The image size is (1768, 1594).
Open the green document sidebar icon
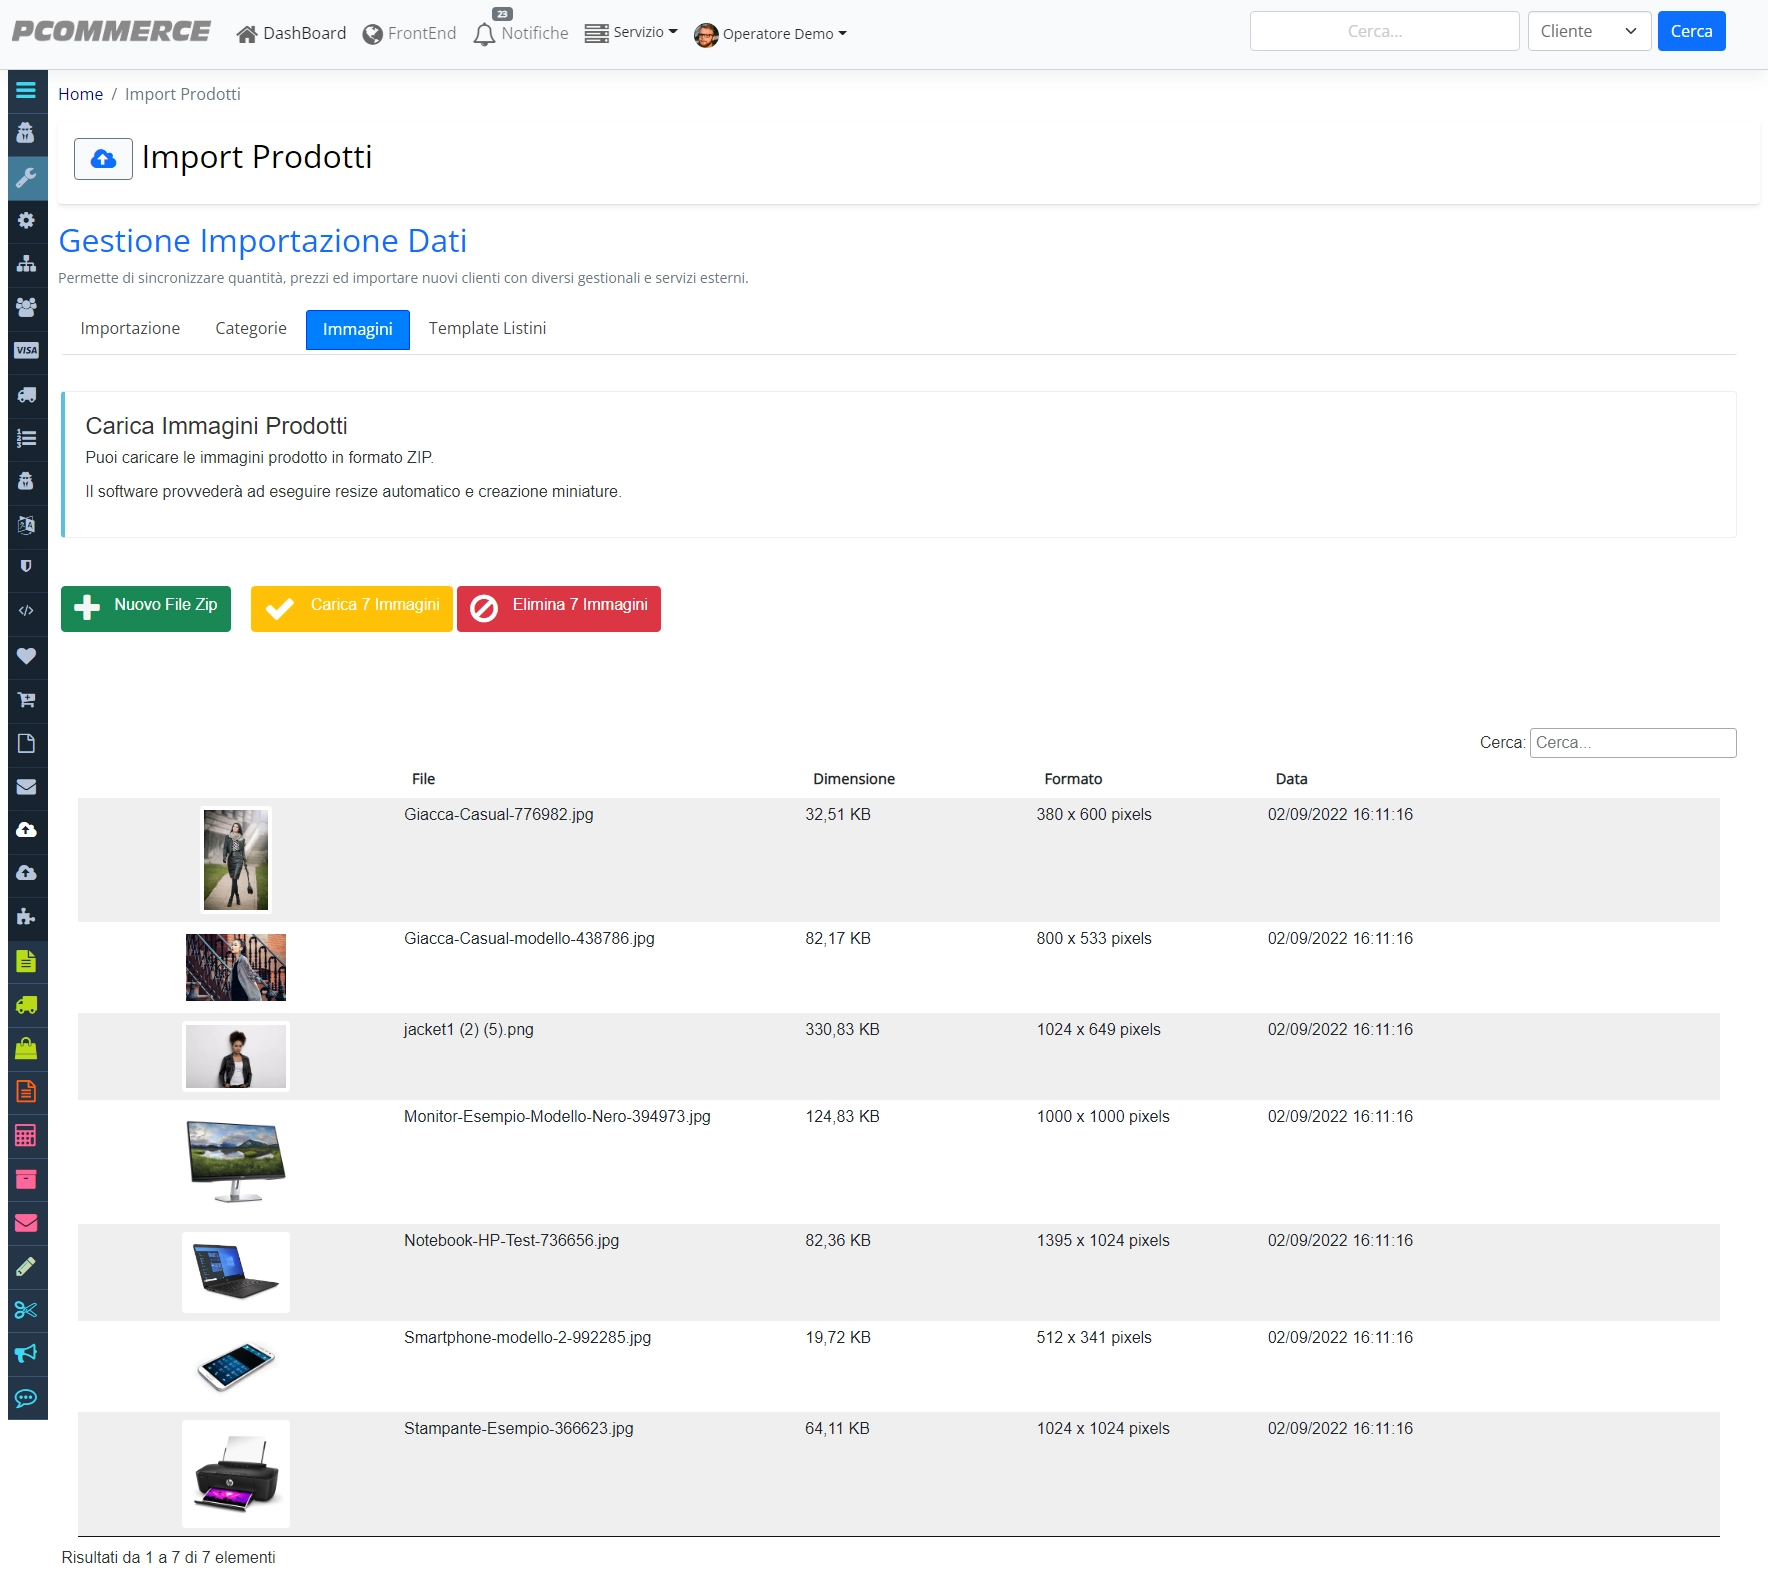[x=26, y=961]
